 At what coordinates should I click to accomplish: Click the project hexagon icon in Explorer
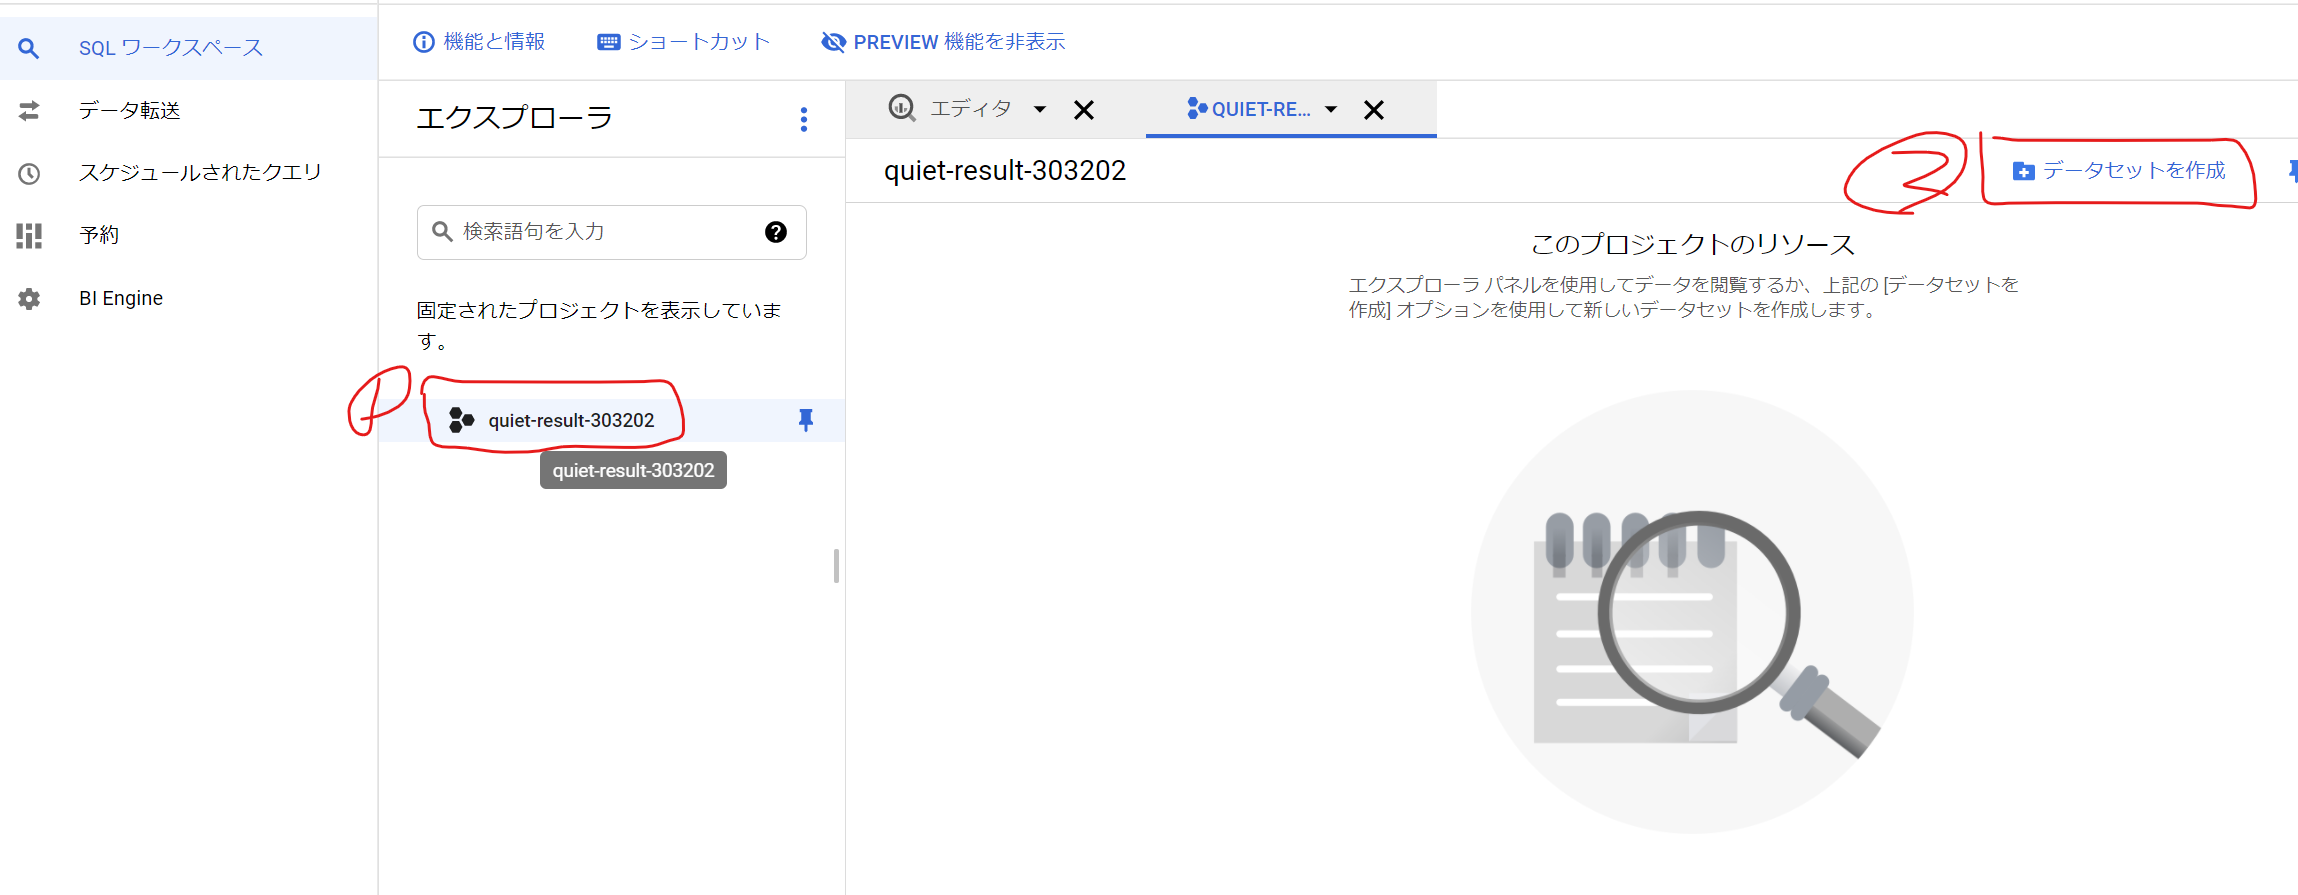point(461,420)
